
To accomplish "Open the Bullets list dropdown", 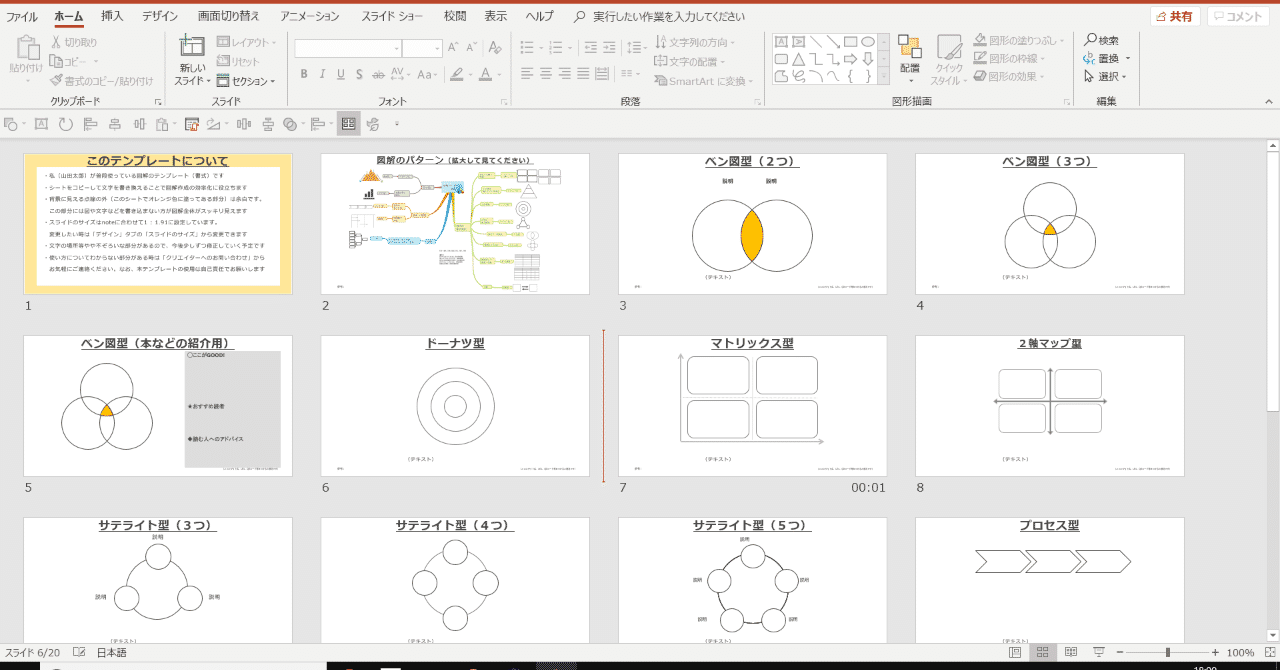I will click(542, 47).
